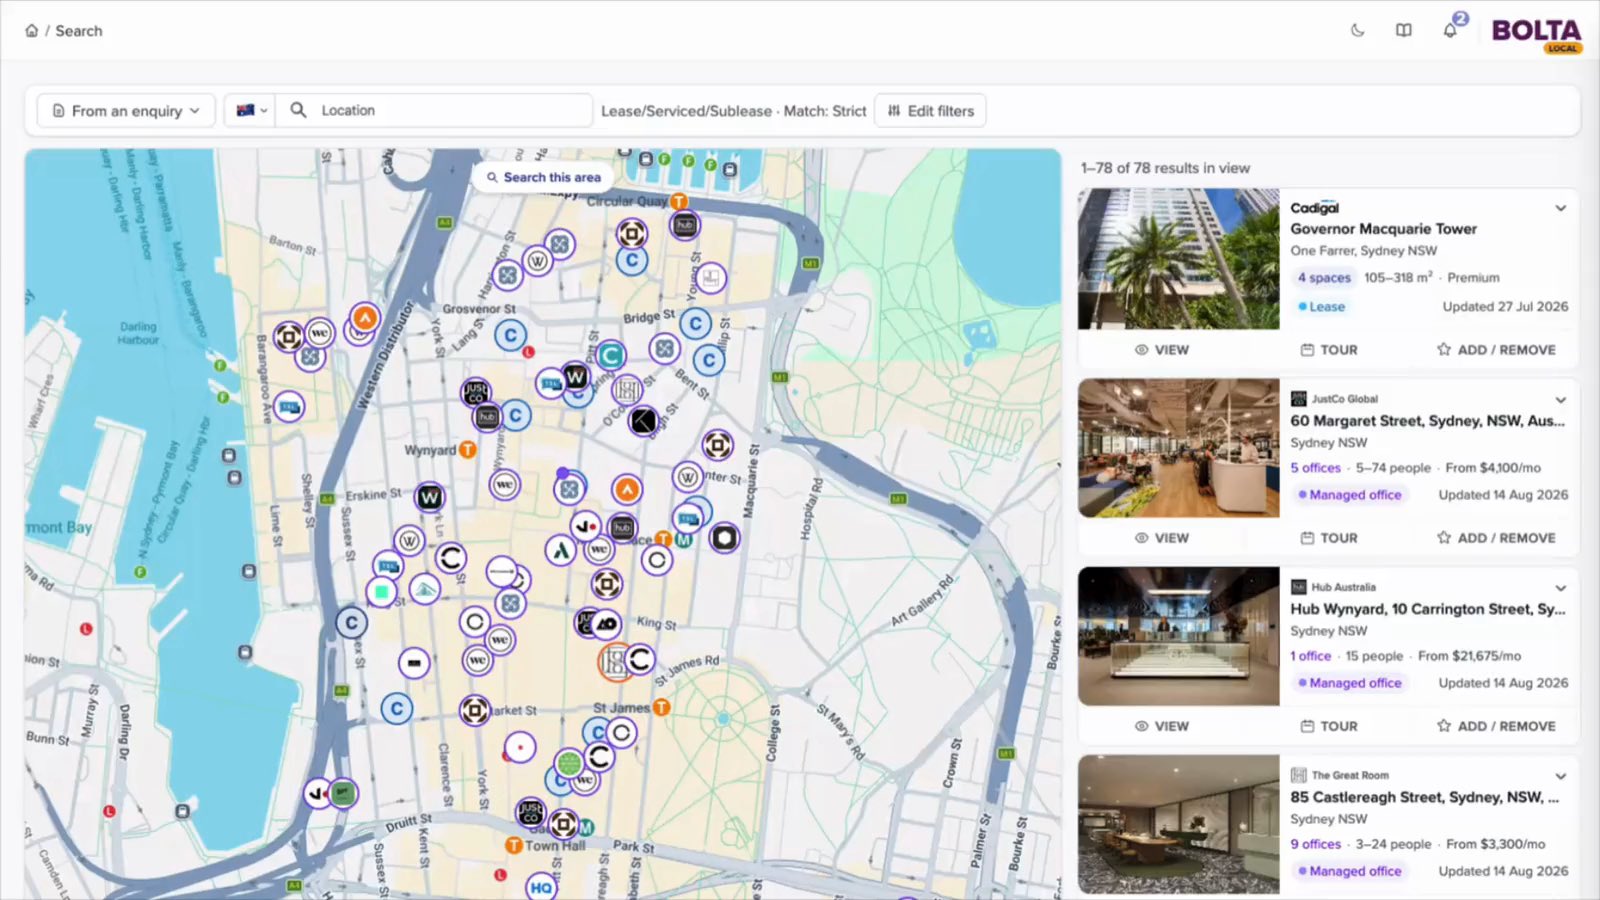Expand the Hub Australia listing chevron

tap(1560, 588)
